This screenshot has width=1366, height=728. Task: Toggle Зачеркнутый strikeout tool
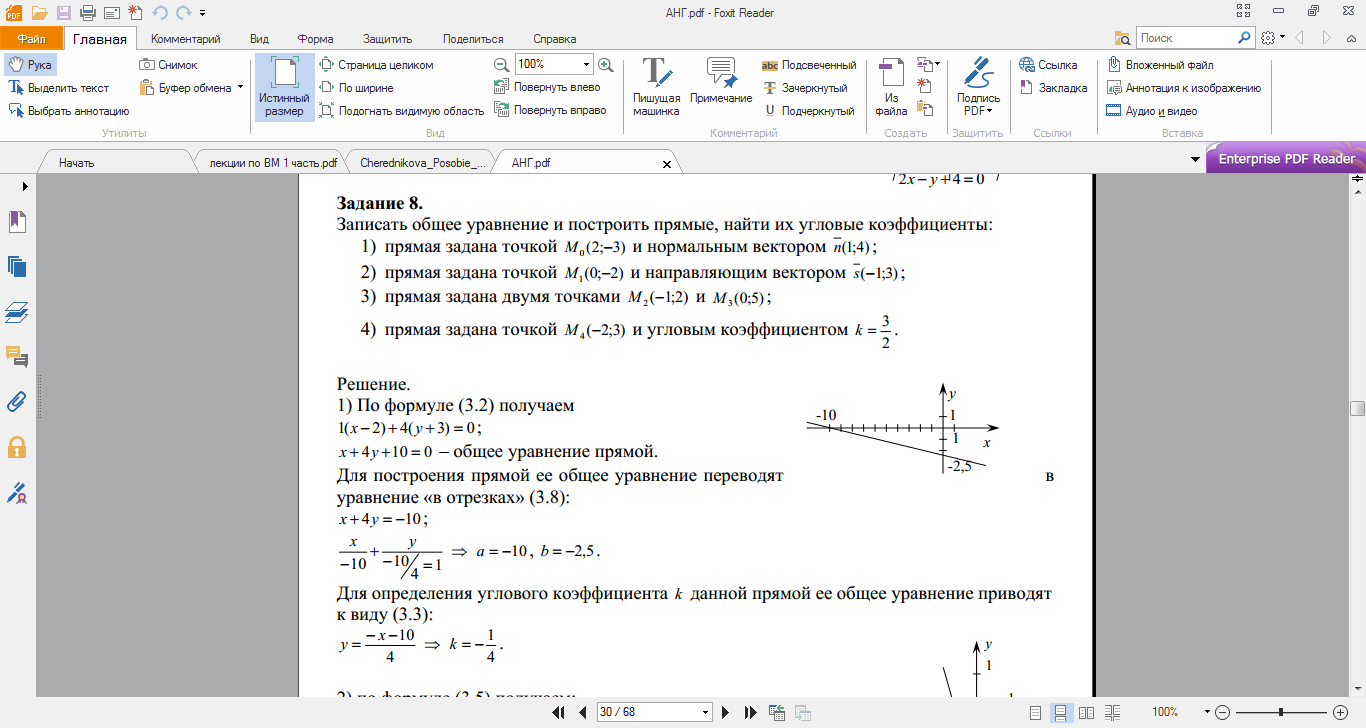point(806,88)
